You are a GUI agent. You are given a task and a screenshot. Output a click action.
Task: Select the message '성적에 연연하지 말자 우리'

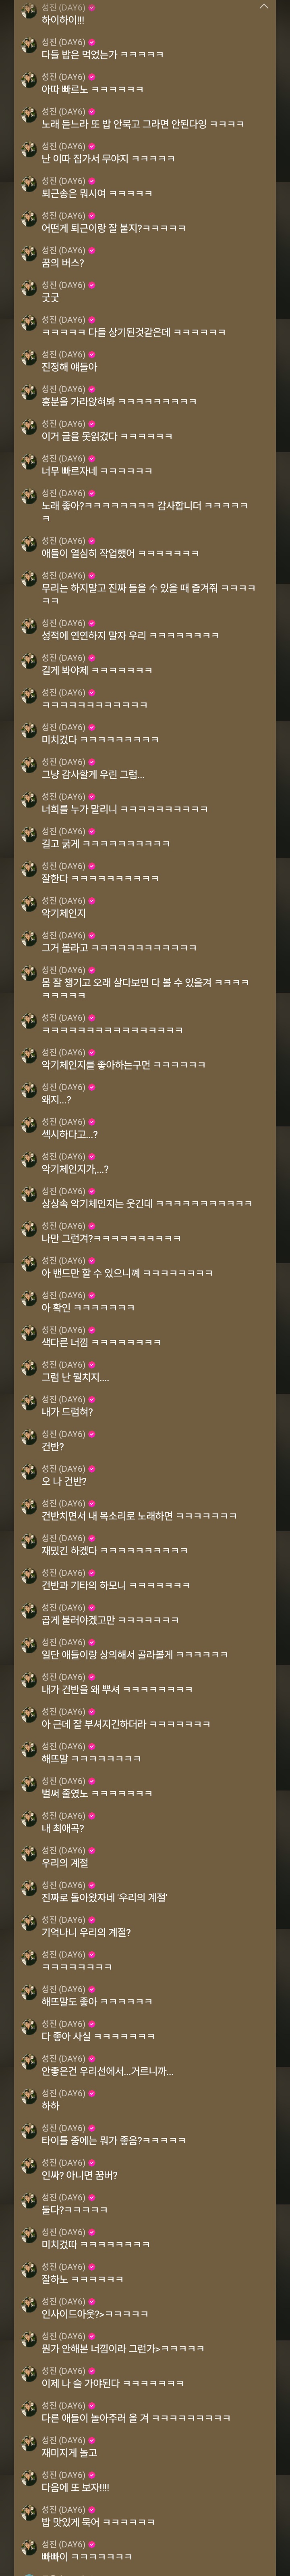[x=130, y=635]
